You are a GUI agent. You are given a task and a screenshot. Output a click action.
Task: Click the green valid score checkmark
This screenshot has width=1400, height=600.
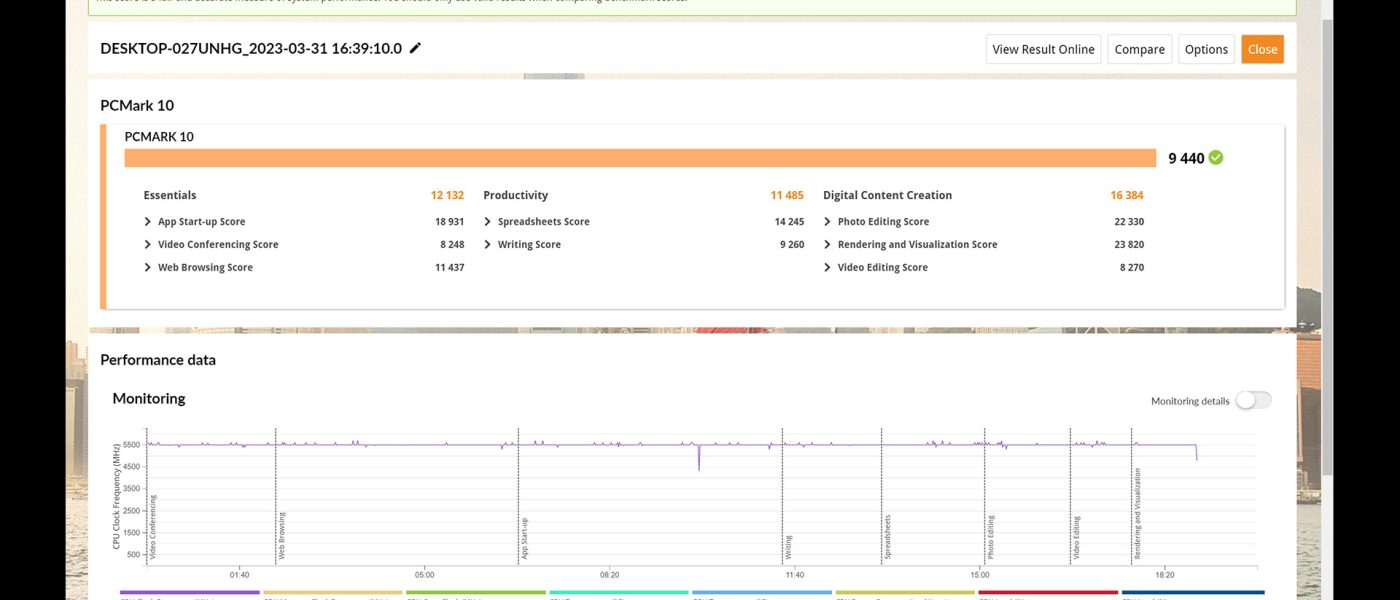coord(1216,158)
